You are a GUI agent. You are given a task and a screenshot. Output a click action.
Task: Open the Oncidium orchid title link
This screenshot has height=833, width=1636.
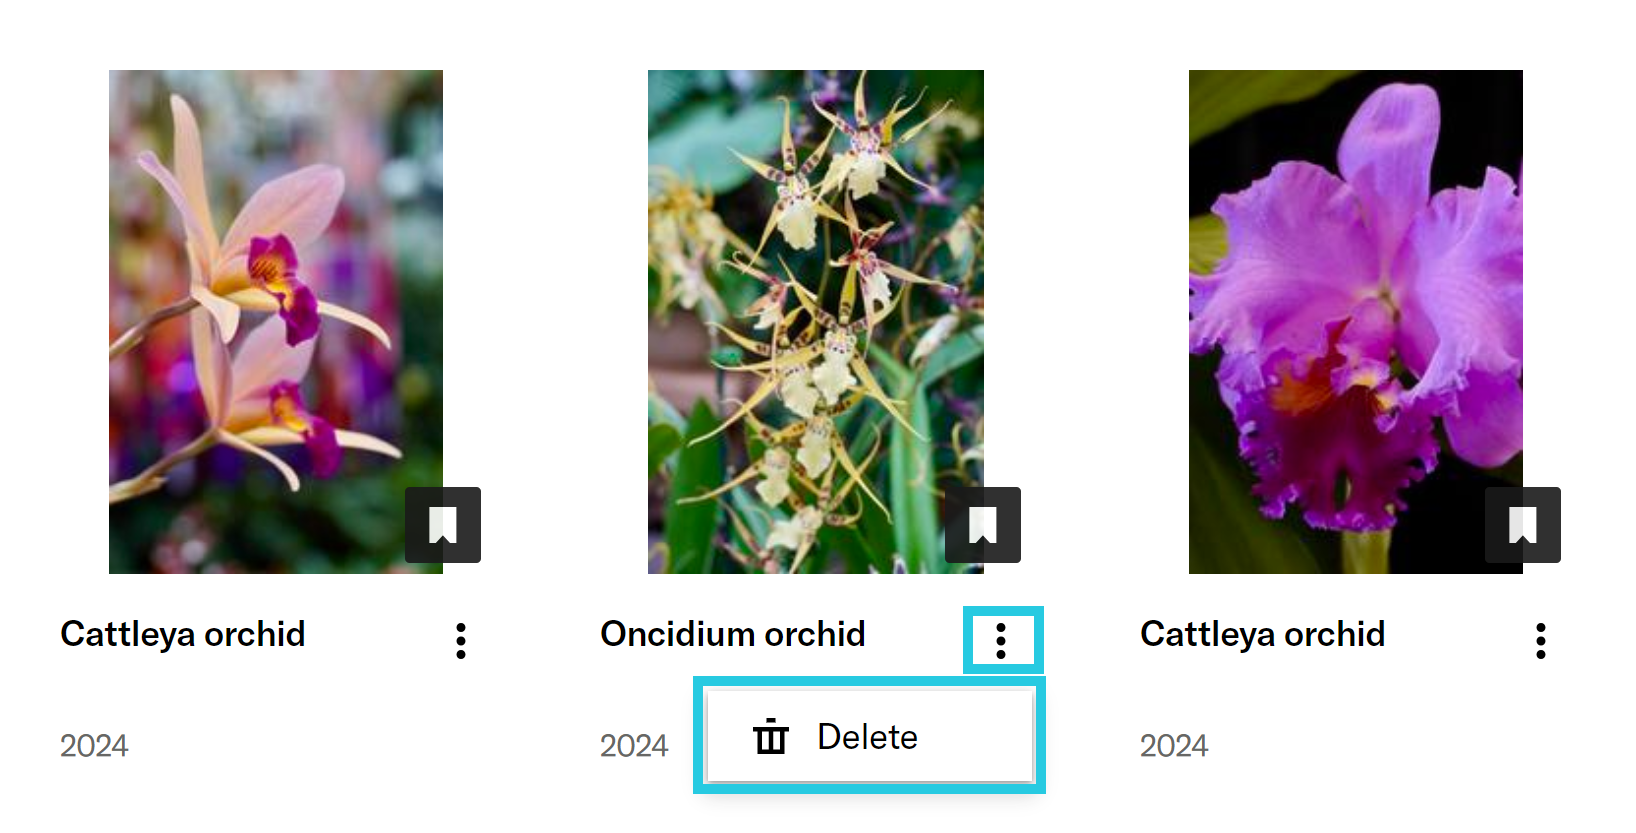point(733,634)
